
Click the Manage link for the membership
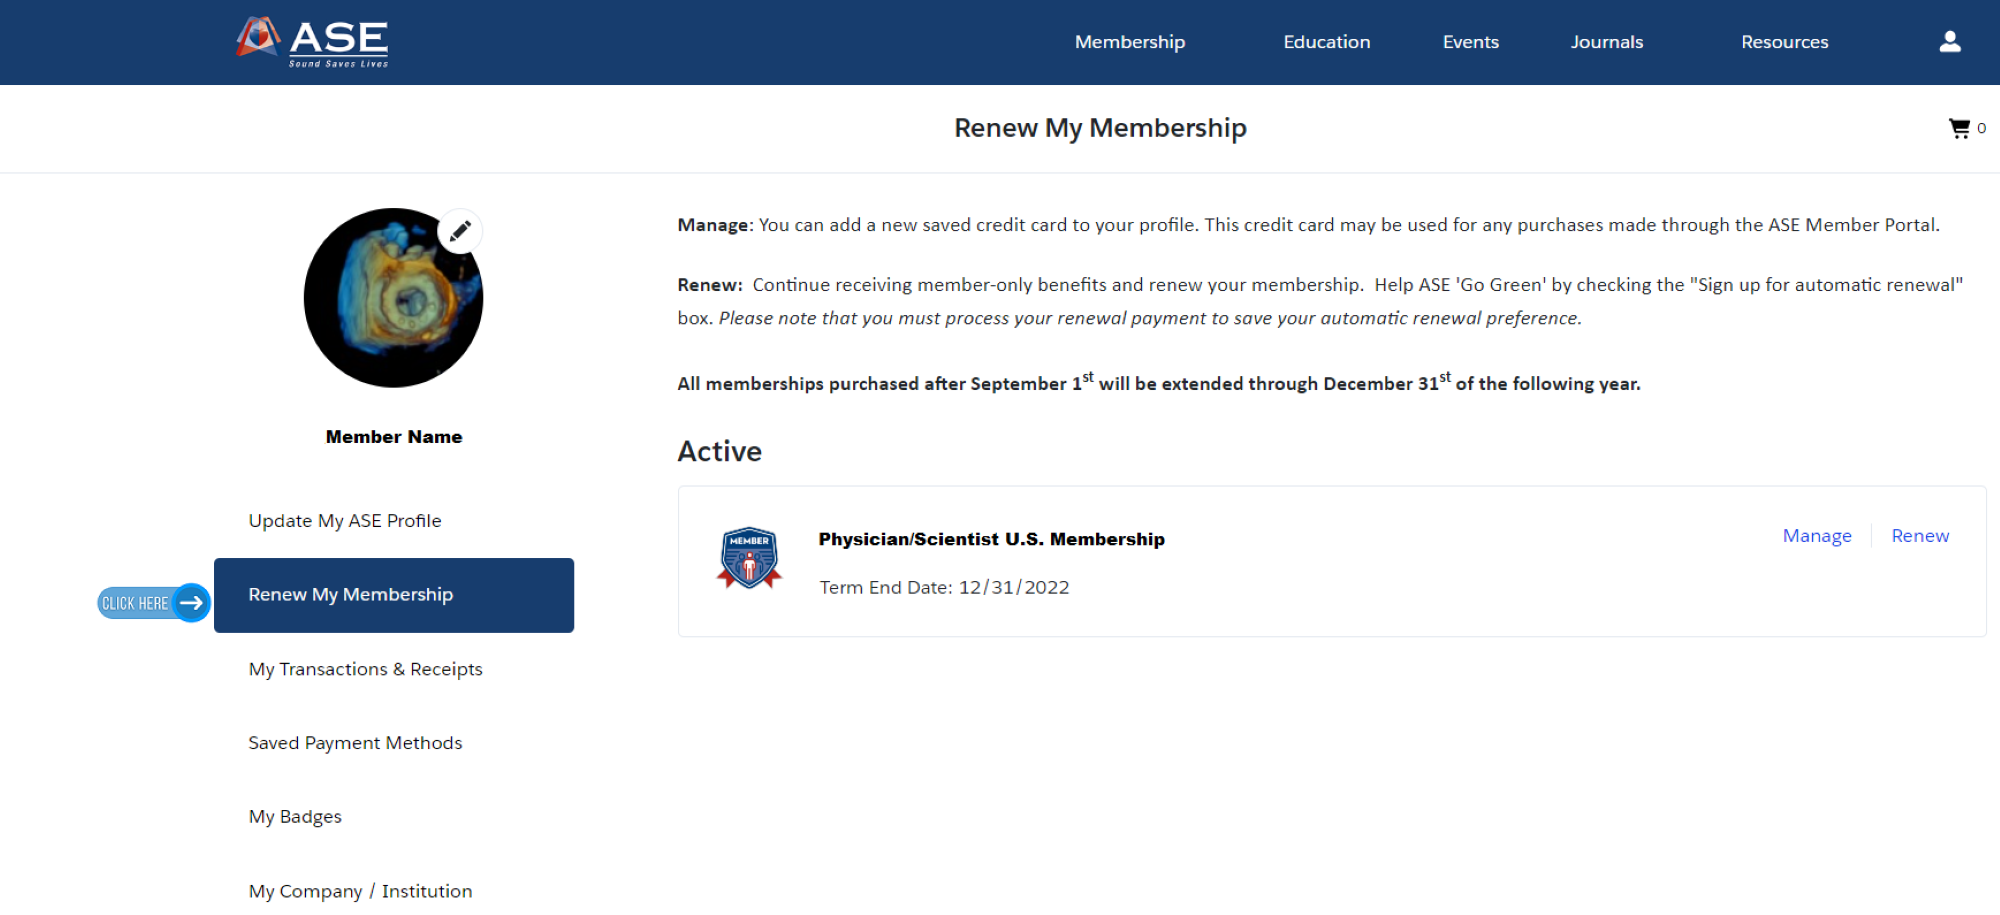coord(1817,536)
